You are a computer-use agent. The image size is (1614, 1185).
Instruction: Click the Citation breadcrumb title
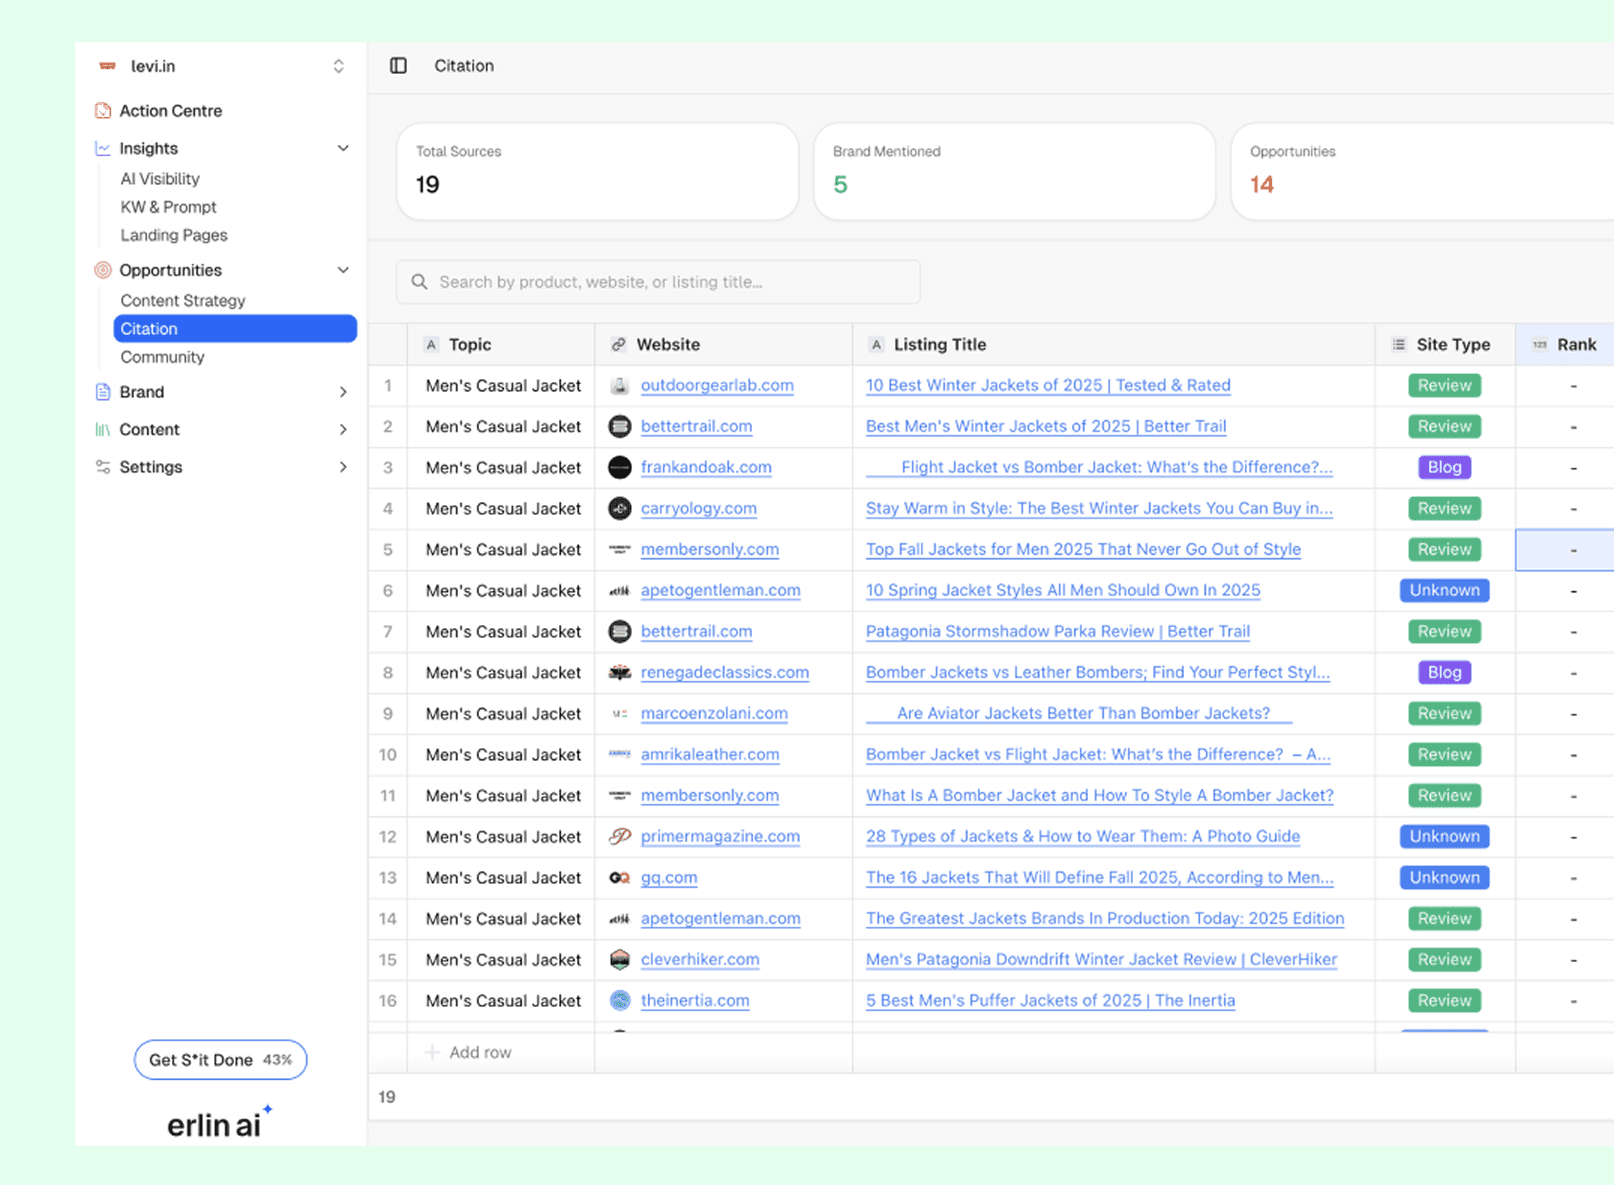(x=464, y=66)
